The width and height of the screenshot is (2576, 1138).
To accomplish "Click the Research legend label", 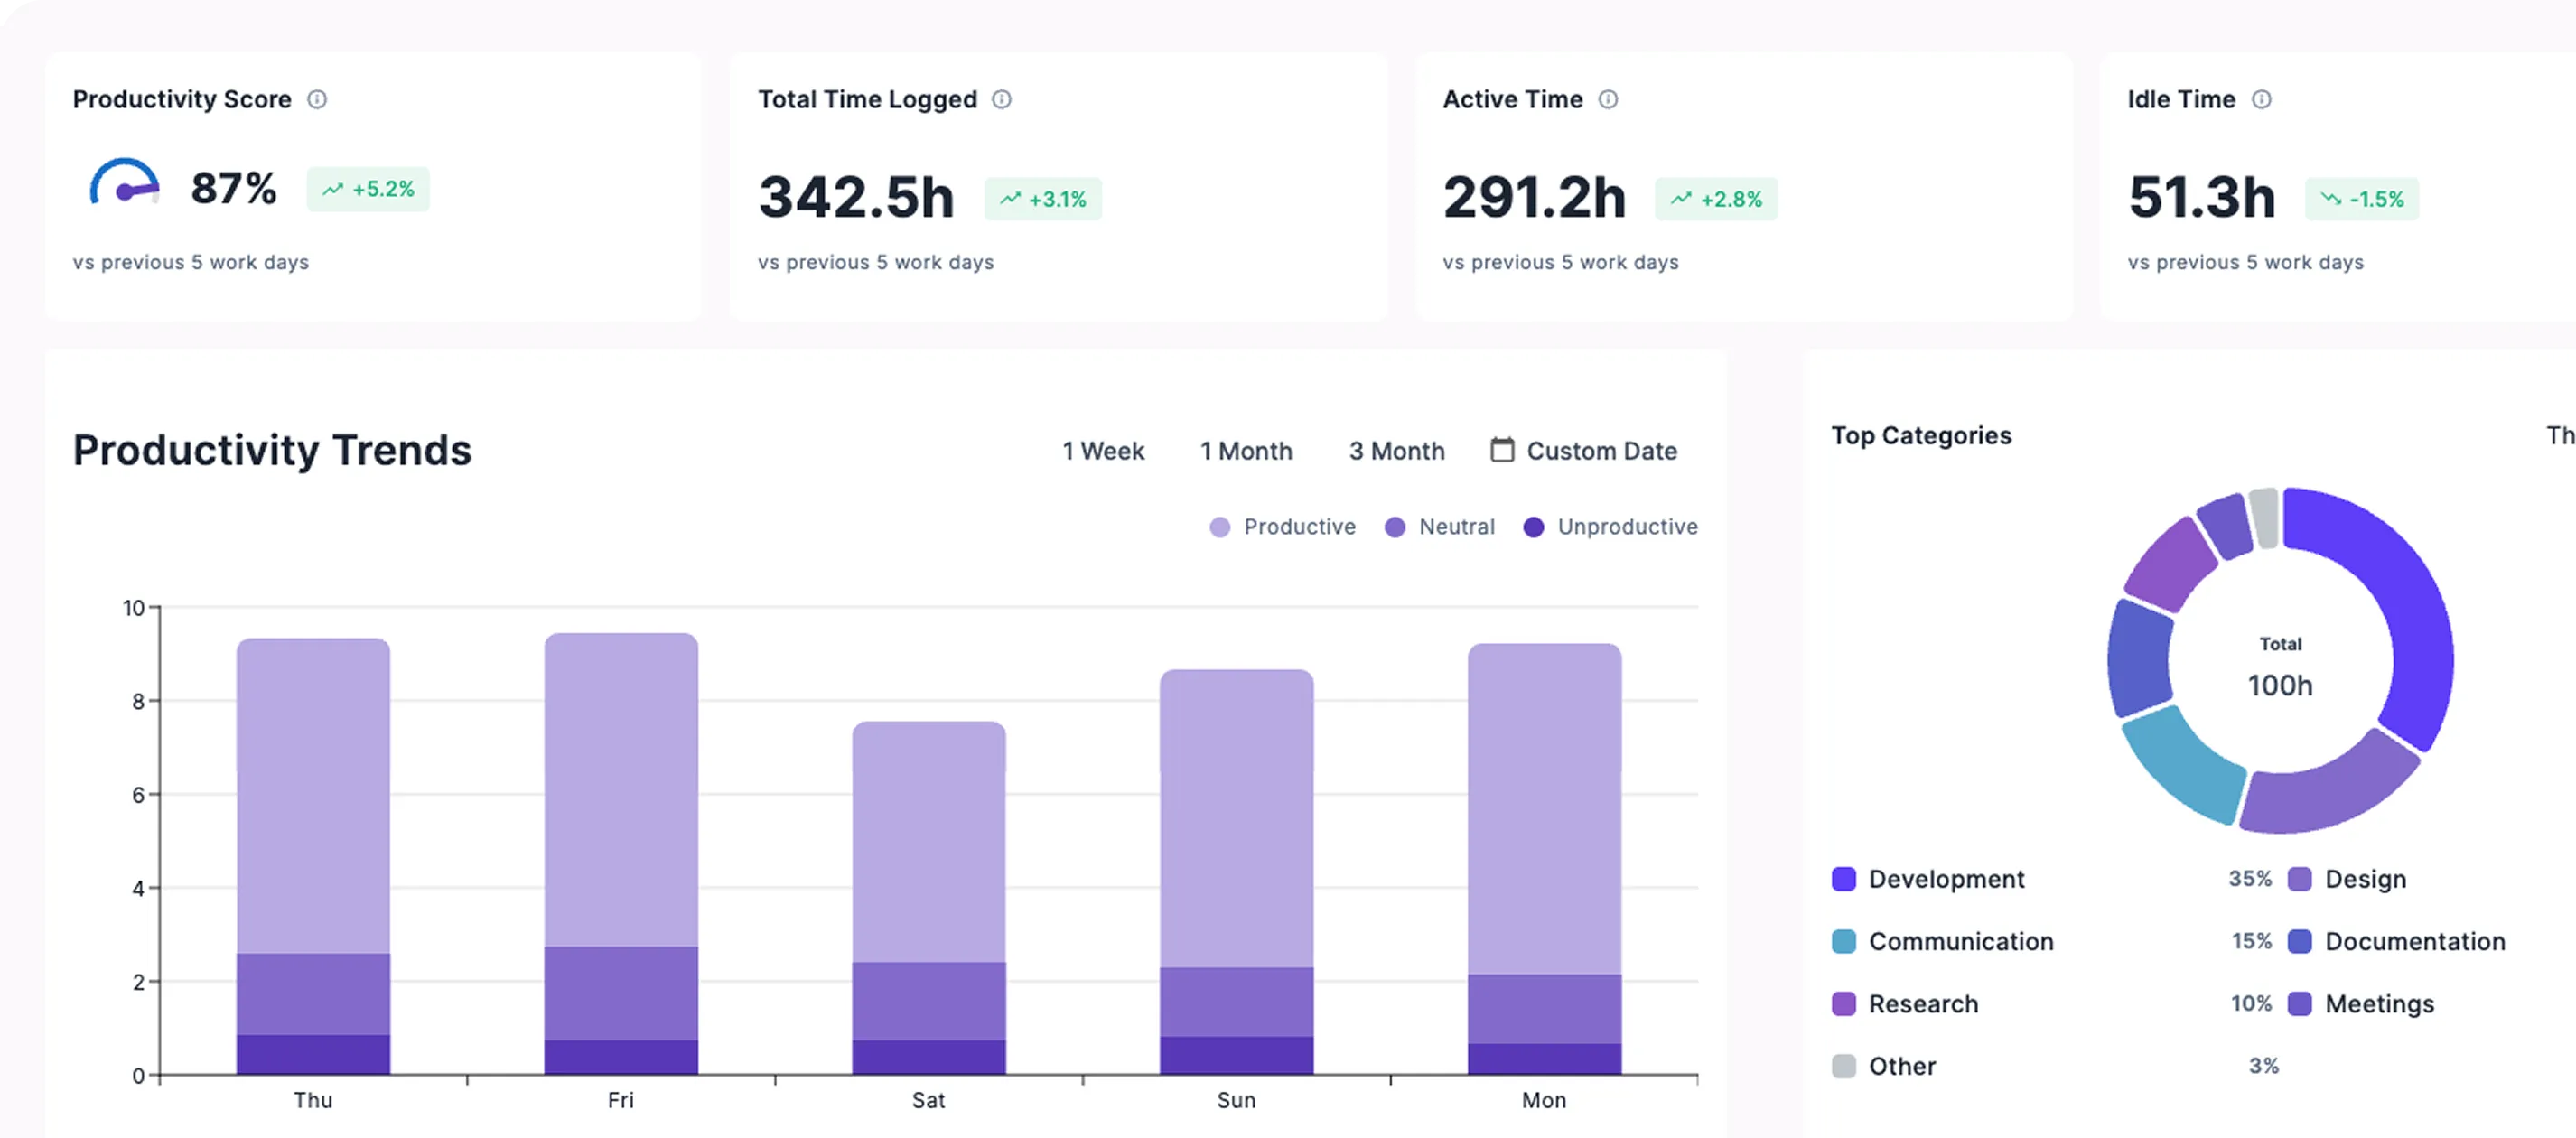I will point(1923,1004).
